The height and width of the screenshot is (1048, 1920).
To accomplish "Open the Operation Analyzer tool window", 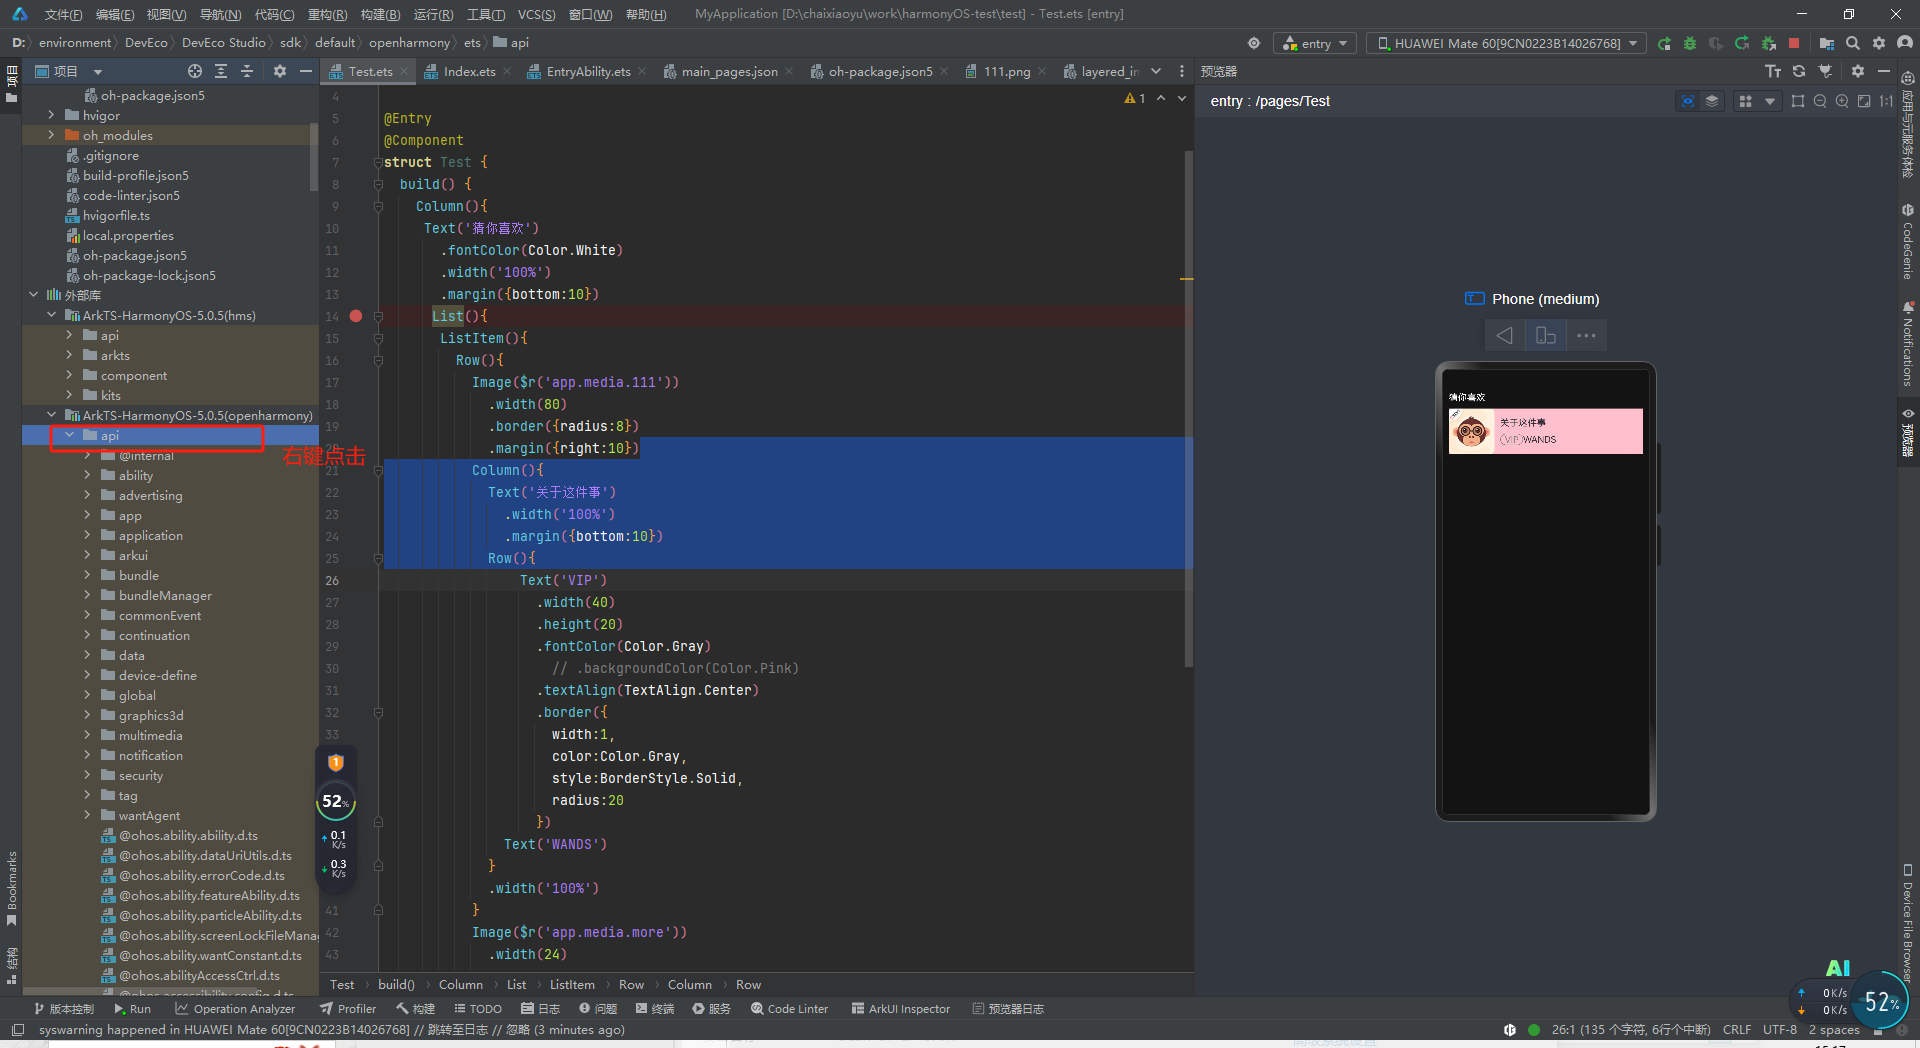I will 235,1008.
